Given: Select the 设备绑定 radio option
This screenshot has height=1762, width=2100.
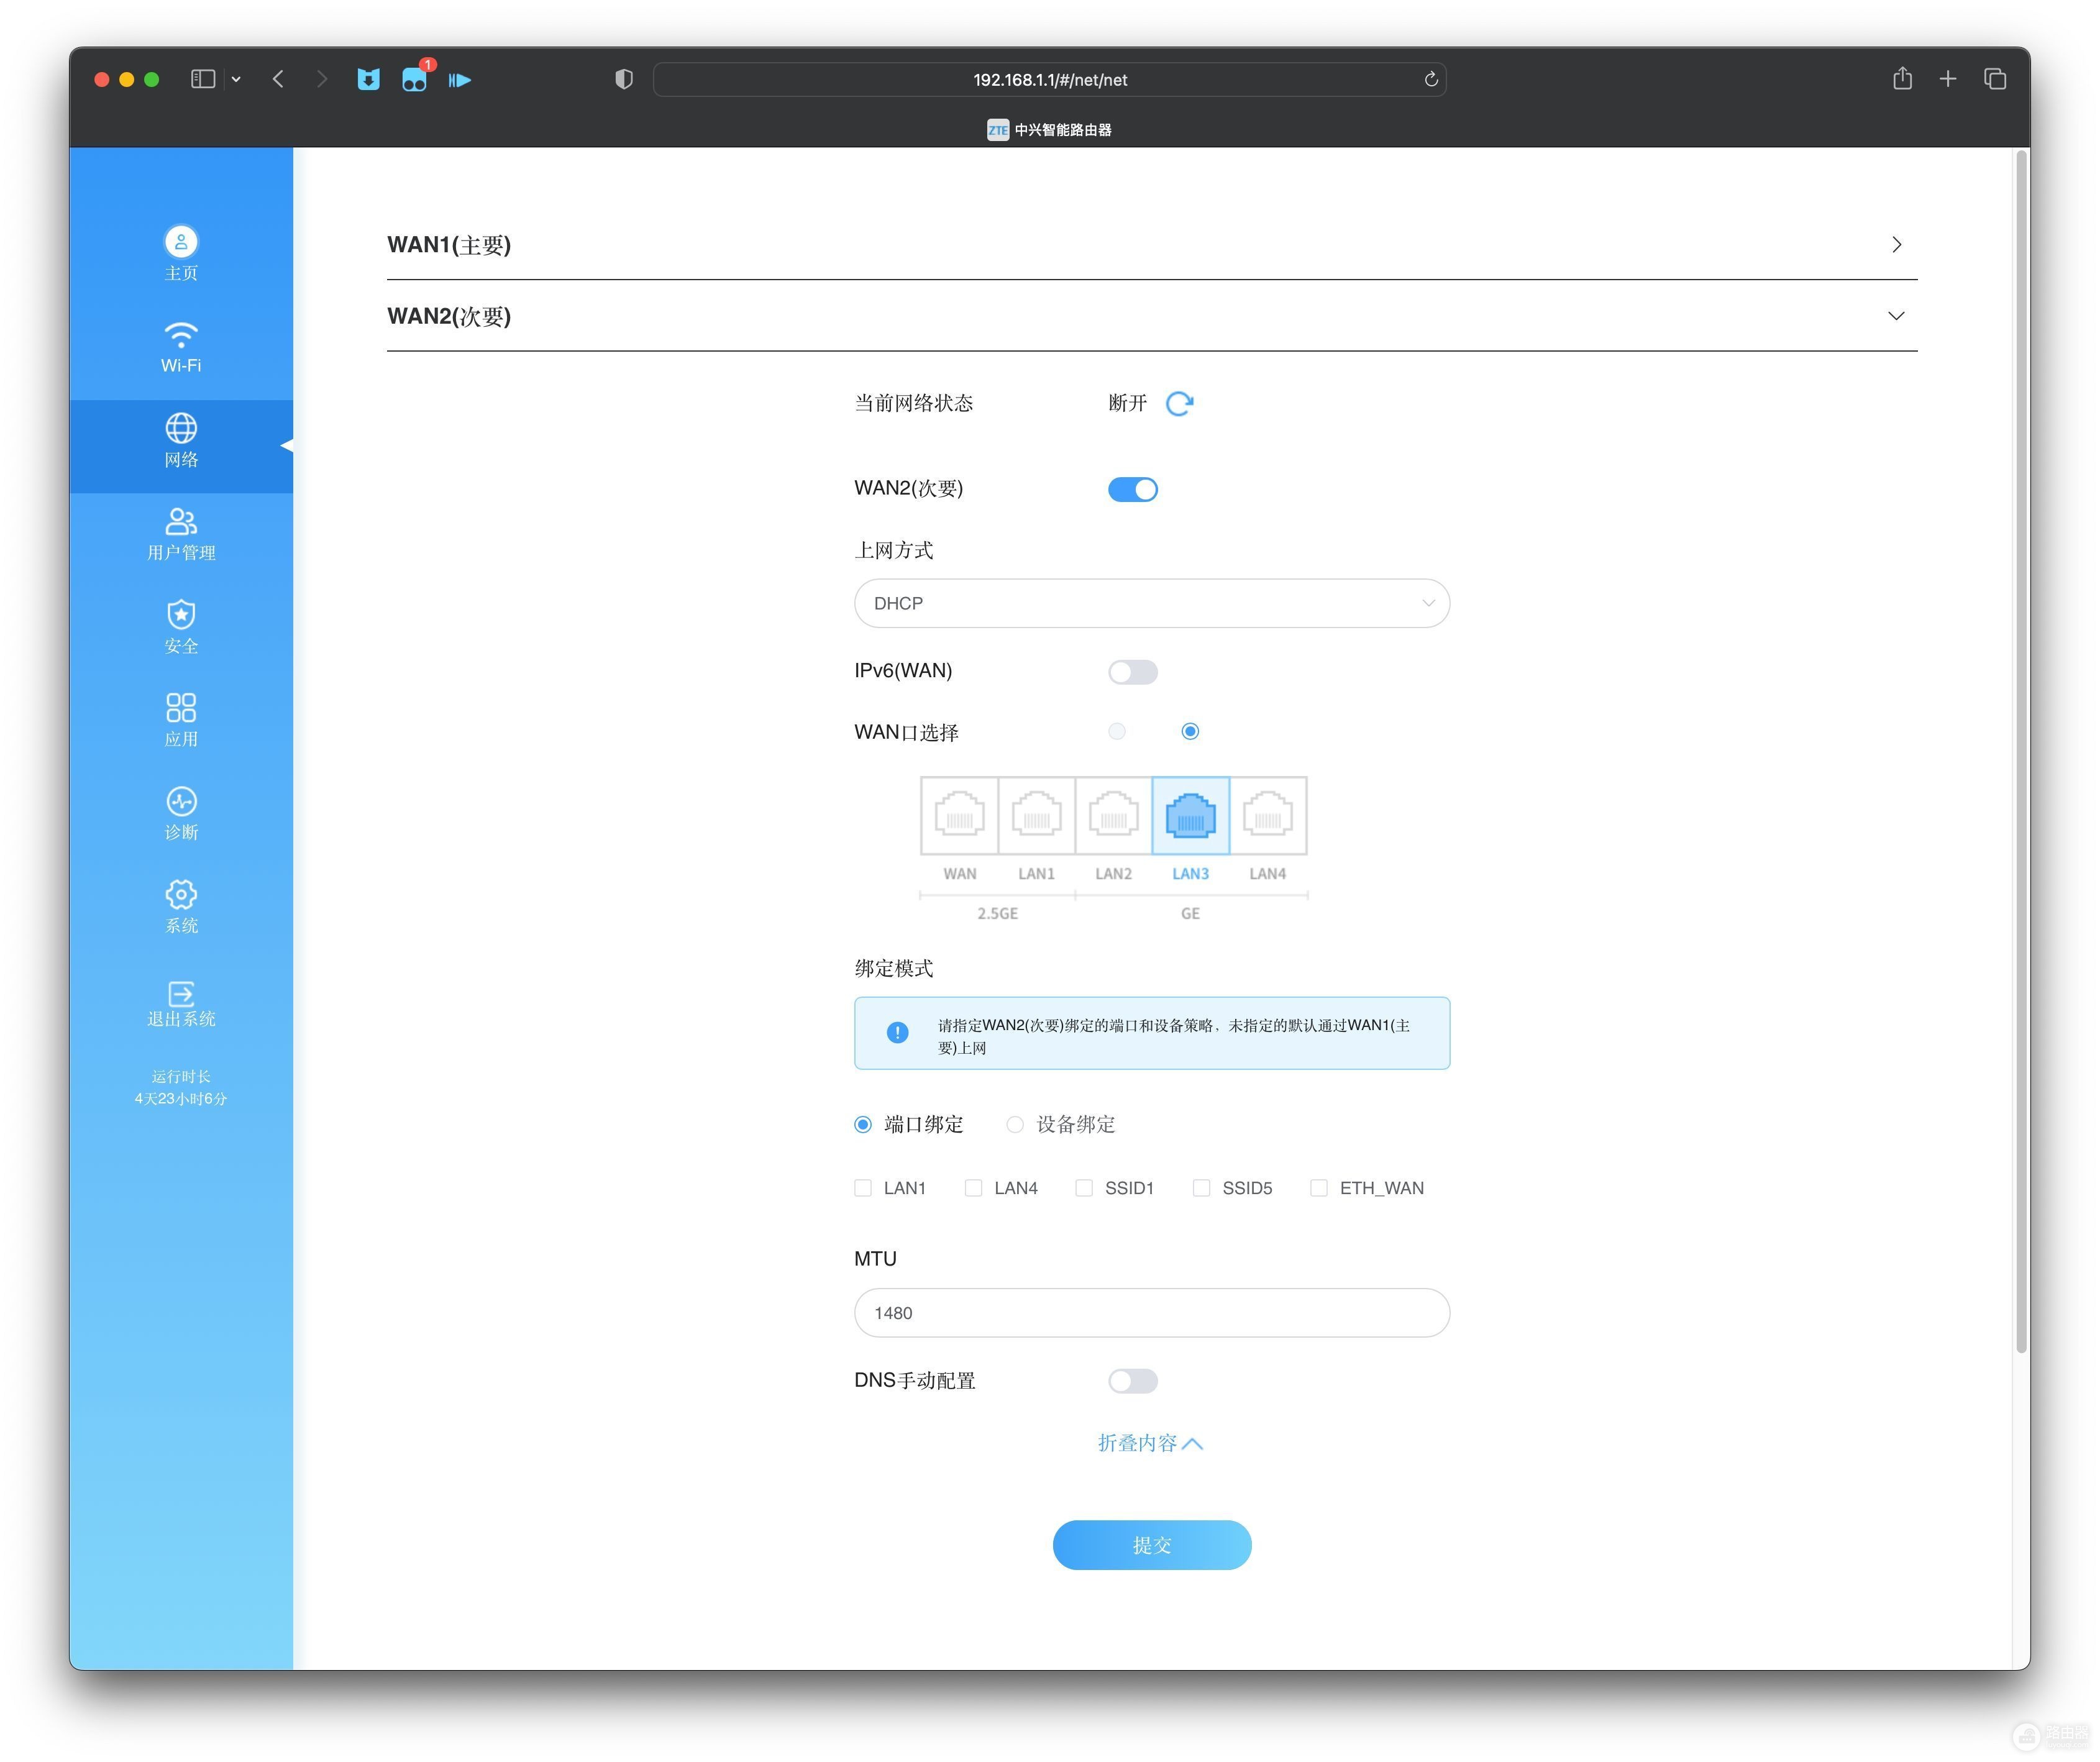Looking at the screenshot, I should point(1014,1125).
